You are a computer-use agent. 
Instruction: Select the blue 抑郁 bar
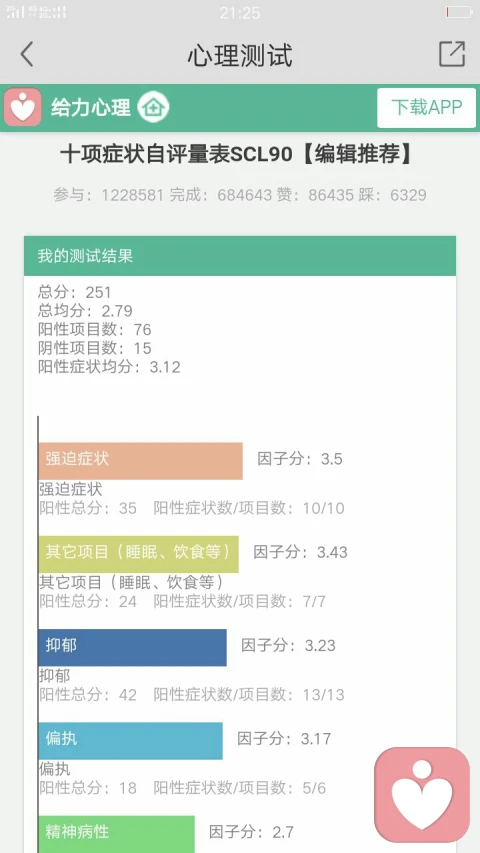click(132, 647)
